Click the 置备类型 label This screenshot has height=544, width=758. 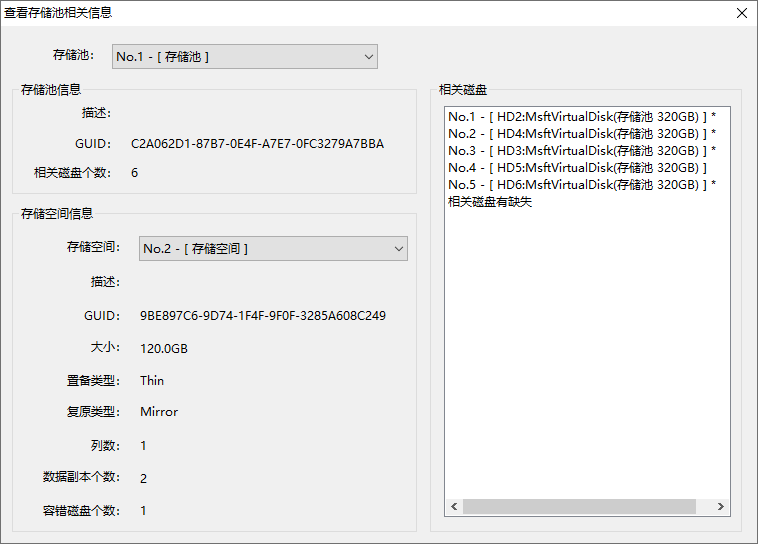click(93, 381)
